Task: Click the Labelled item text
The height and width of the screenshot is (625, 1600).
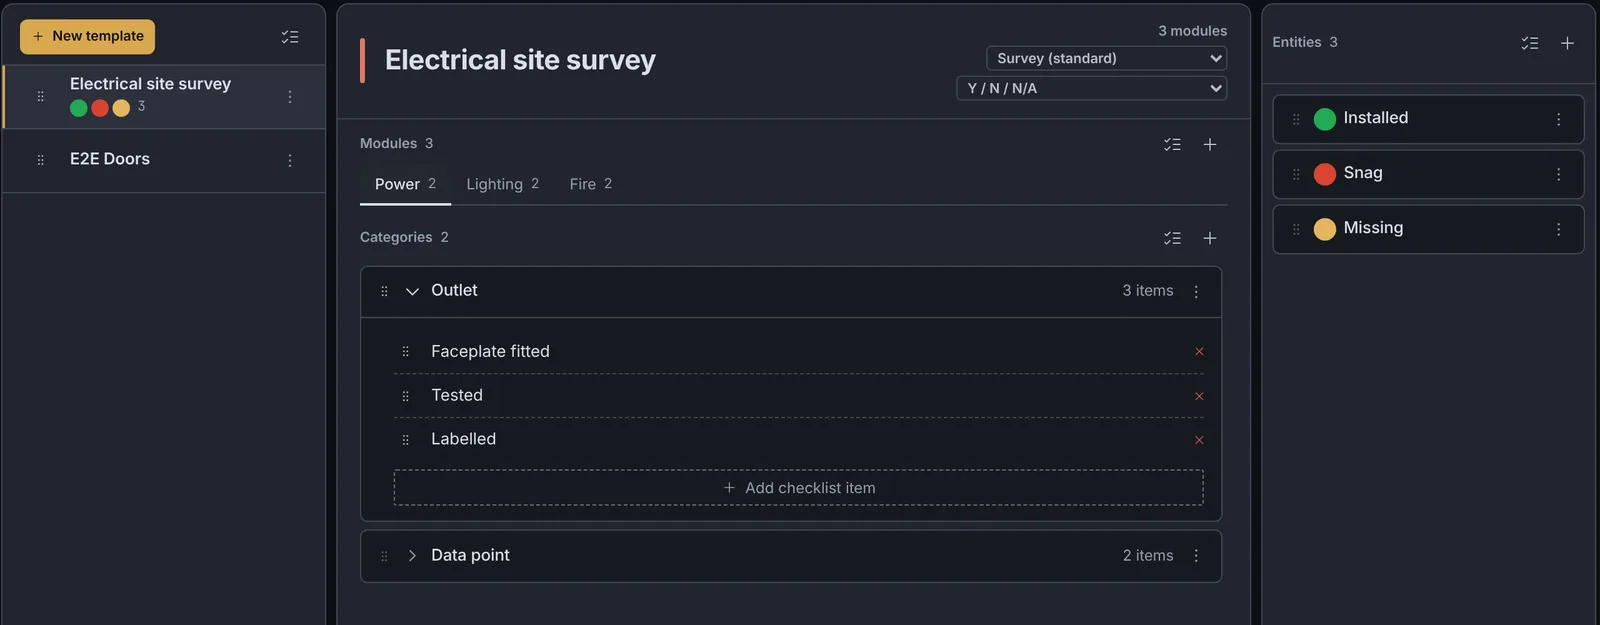Action: 463,439
